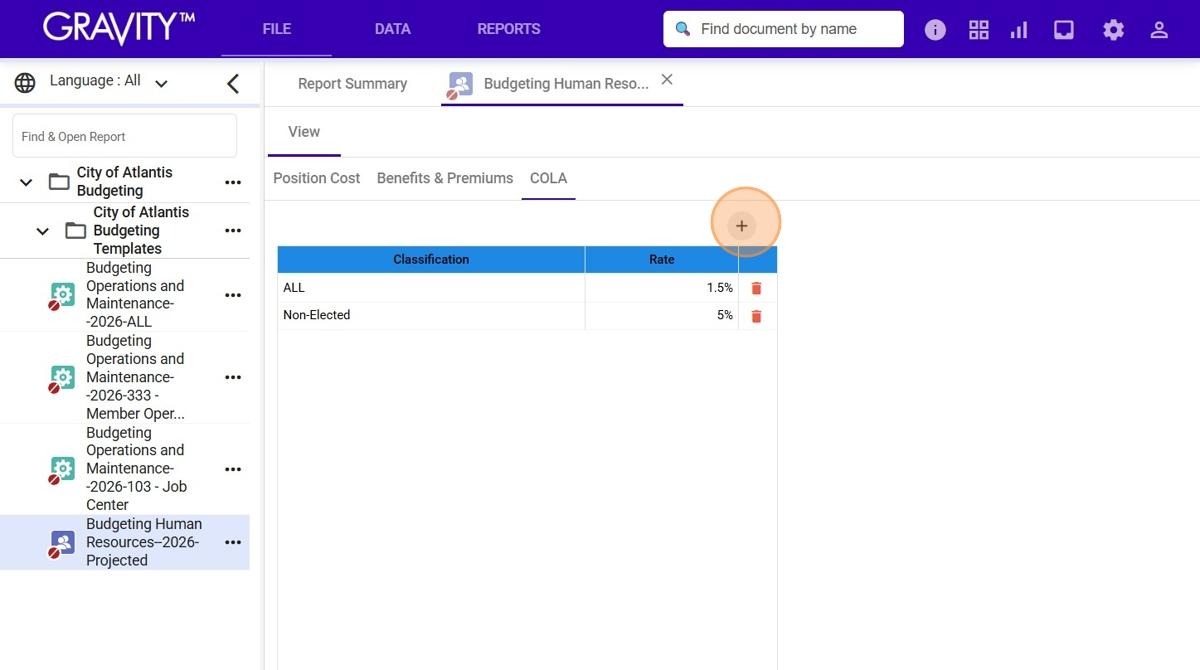Click the Classification column header
This screenshot has height=670, width=1200.
[x=431, y=260]
